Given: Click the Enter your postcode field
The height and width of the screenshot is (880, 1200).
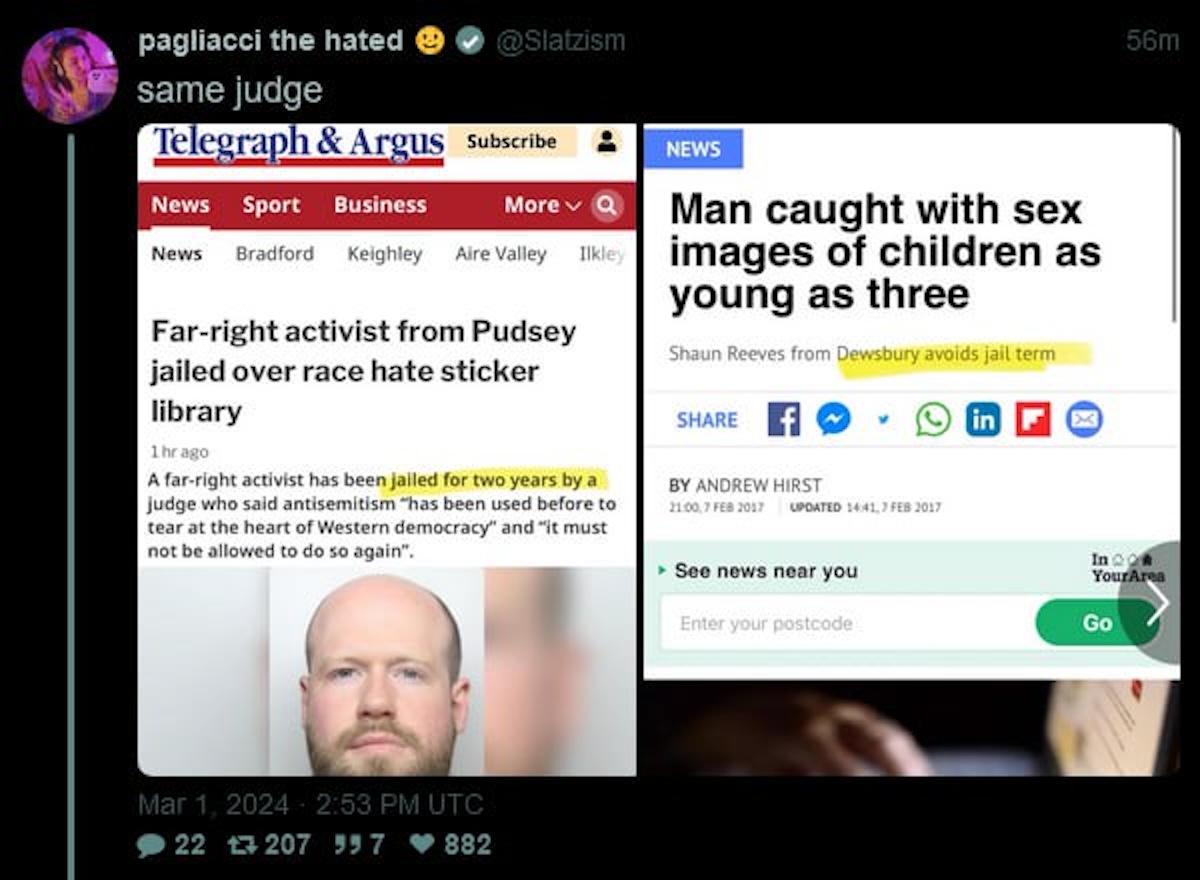Looking at the screenshot, I should [848, 622].
